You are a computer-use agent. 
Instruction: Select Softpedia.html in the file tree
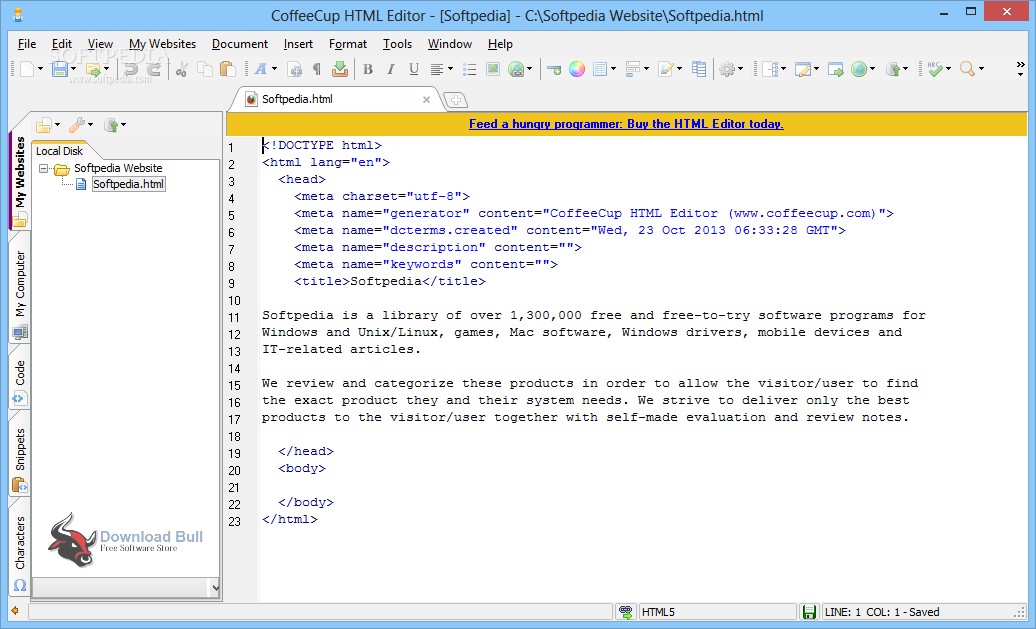[128, 184]
